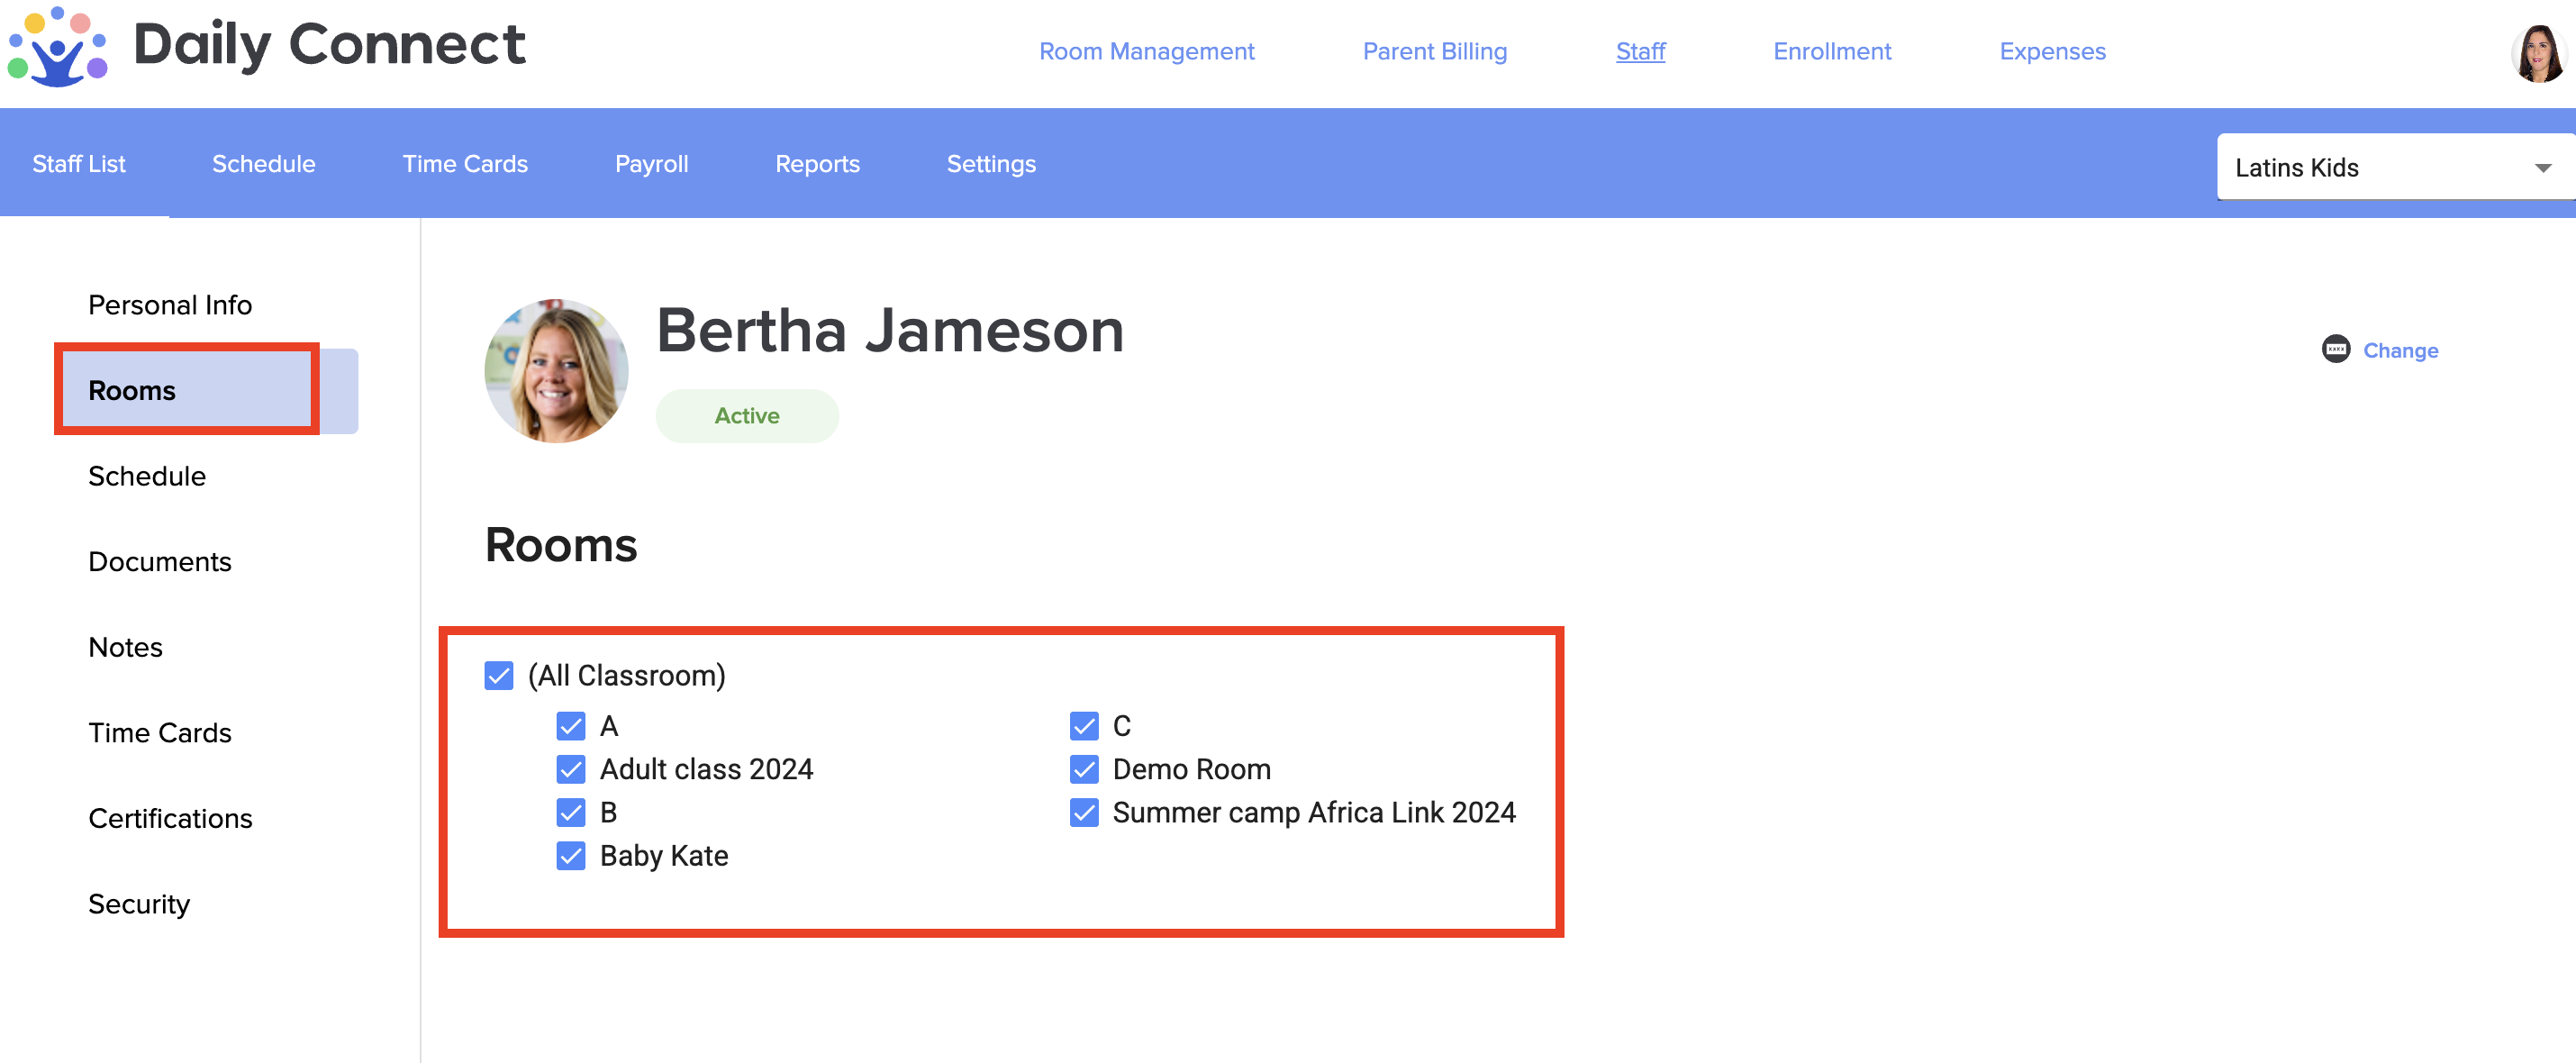Open the Time Cards tab in blue bar
The height and width of the screenshot is (1063, 2576).
465,164
